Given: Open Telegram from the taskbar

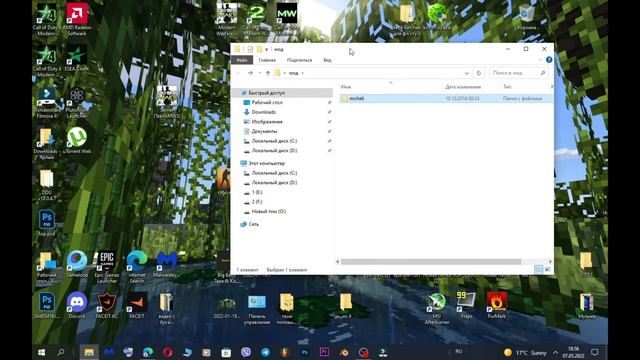Looking at the screenshot, I should click(265, 352).
